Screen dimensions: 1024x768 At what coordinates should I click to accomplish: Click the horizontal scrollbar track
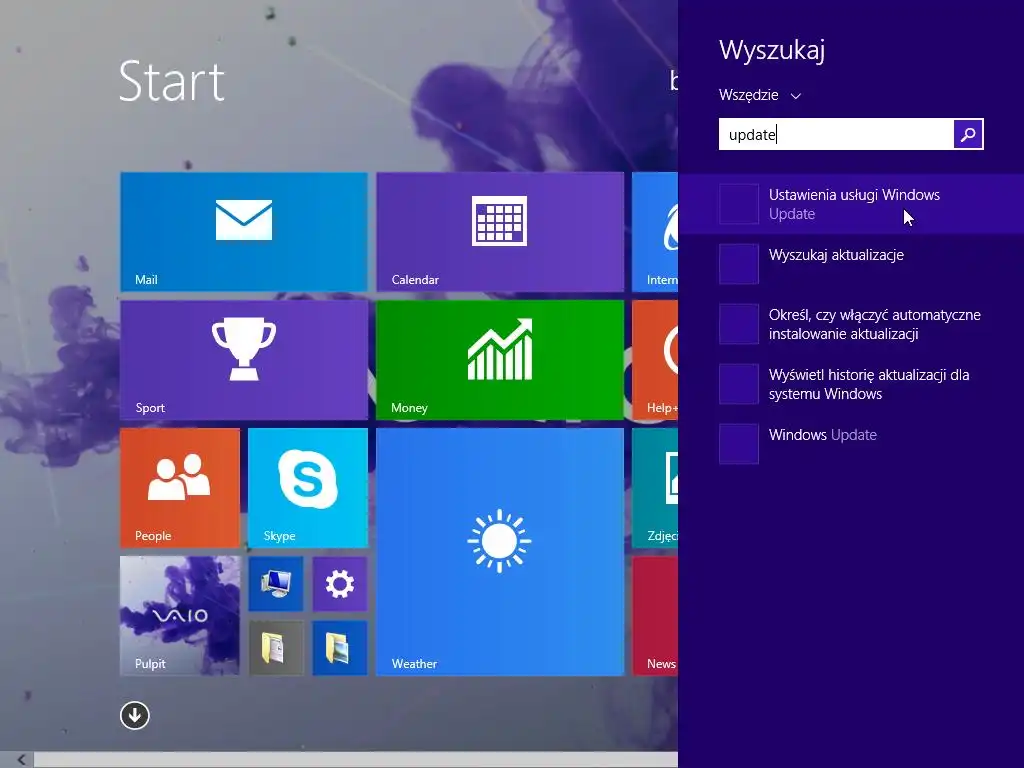(356, 760)
